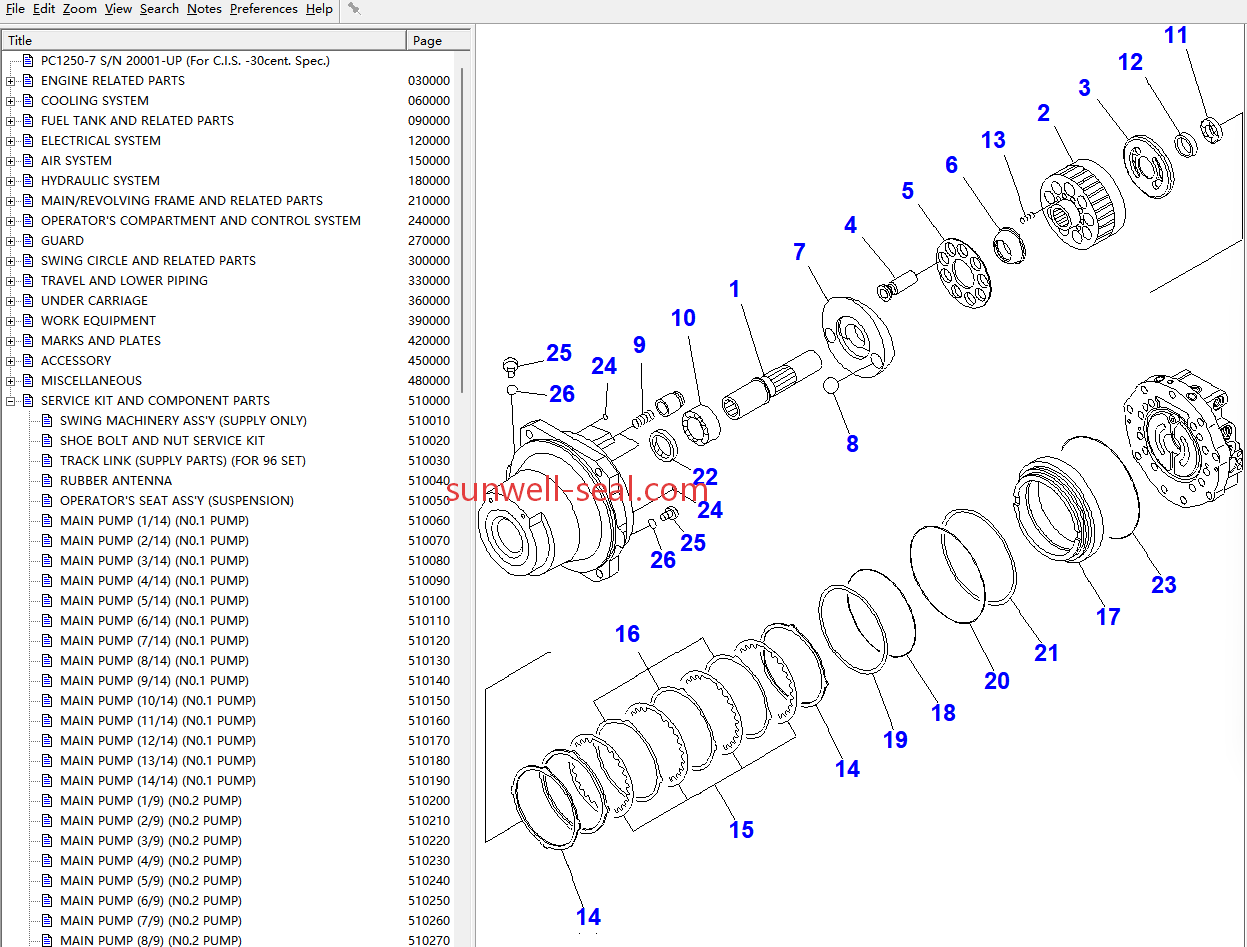Open the Search menu
The height and width of the screenshot is (947, 1247).
coord(159,9)
